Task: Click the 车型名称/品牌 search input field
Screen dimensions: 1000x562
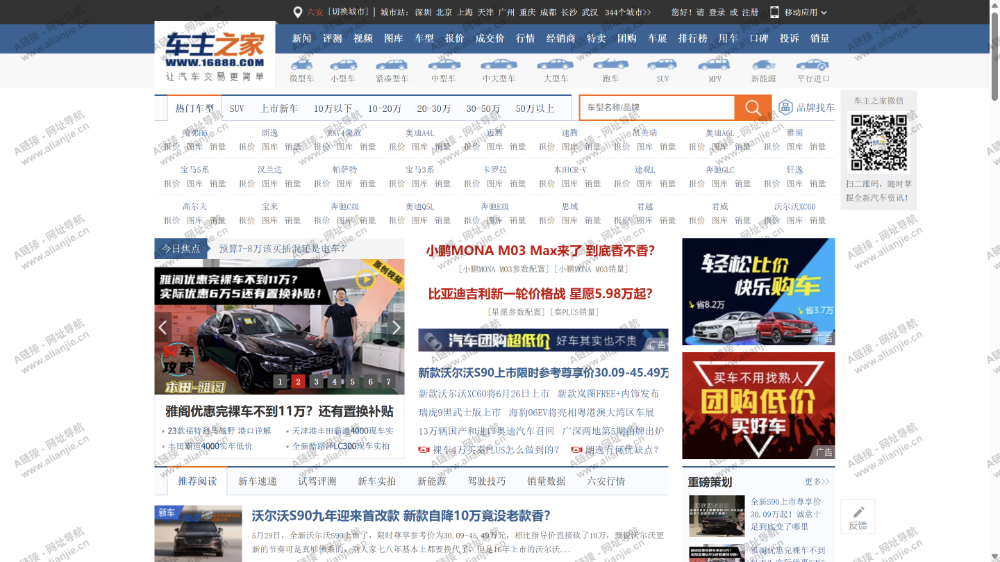Action: click(x=657, y=108)
